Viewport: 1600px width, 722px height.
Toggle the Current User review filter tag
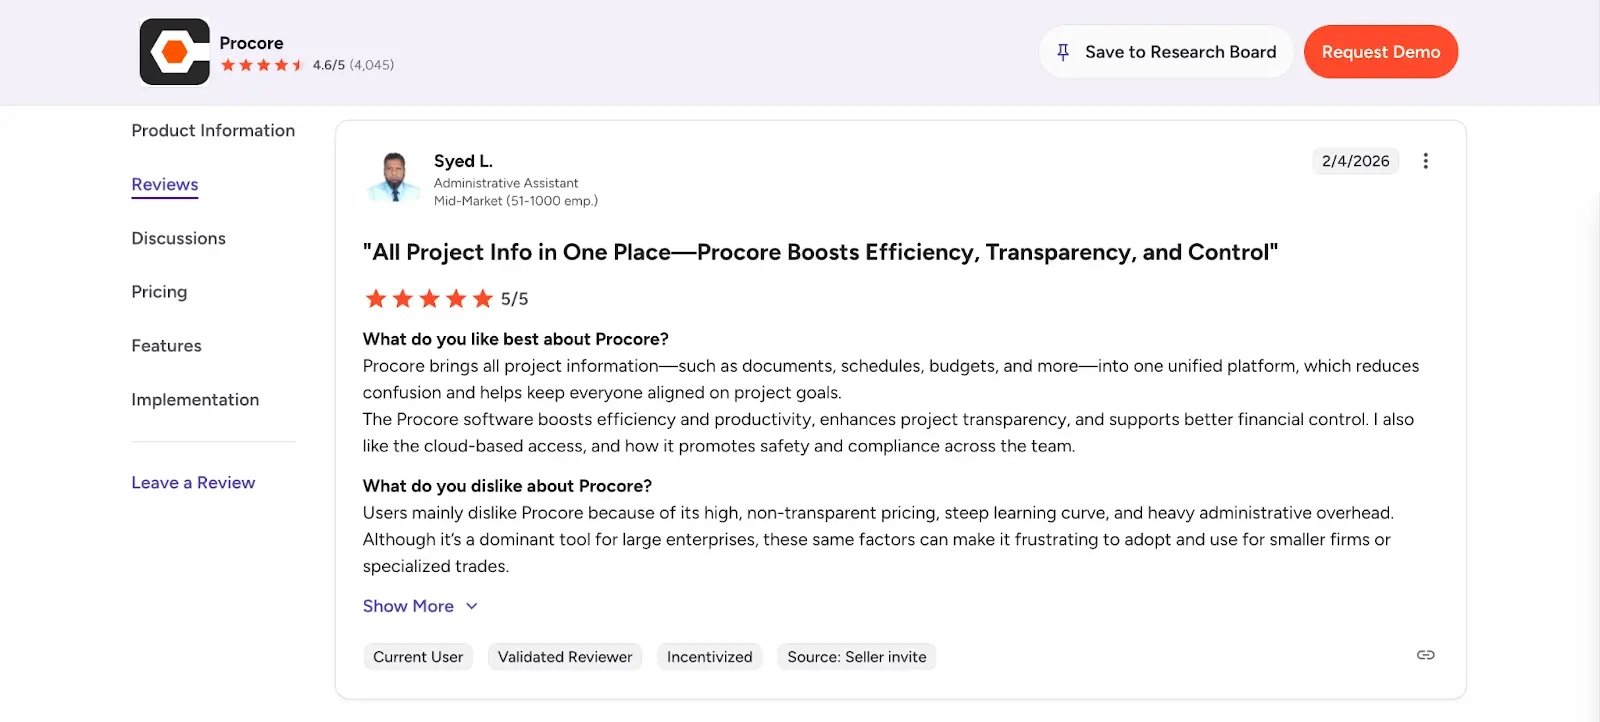click(417, 657)
